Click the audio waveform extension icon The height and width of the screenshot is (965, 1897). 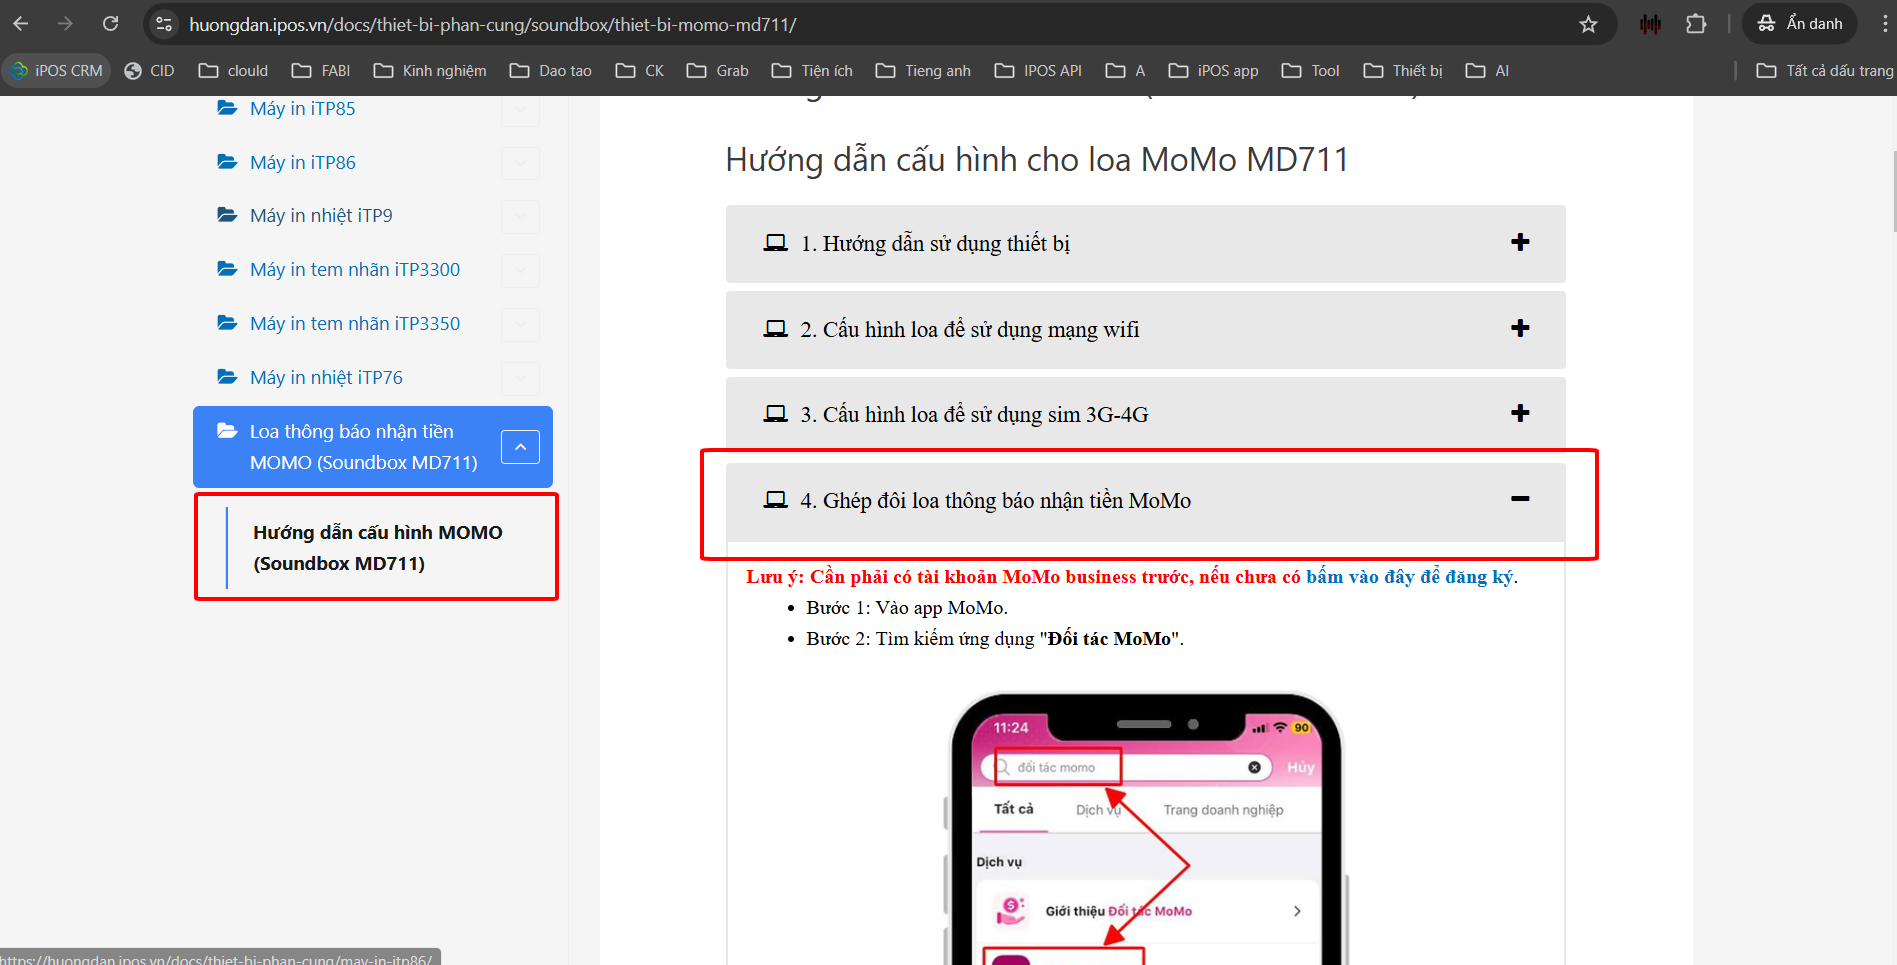[x=1650, y=24]
